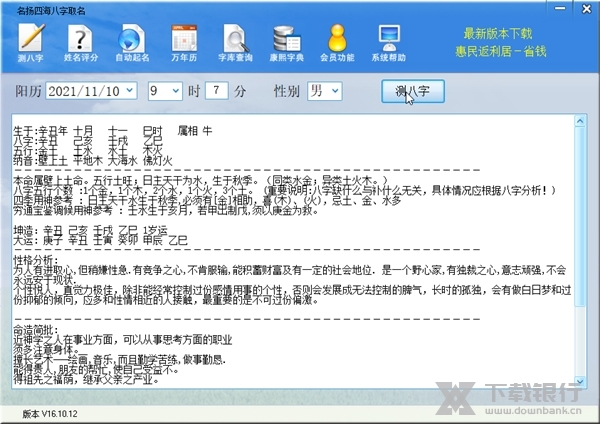Image resolution: width=600 pixels, height=424 pixels.
Task: Click the 版本 V16.10.12 status text
Action: point(50,414)
